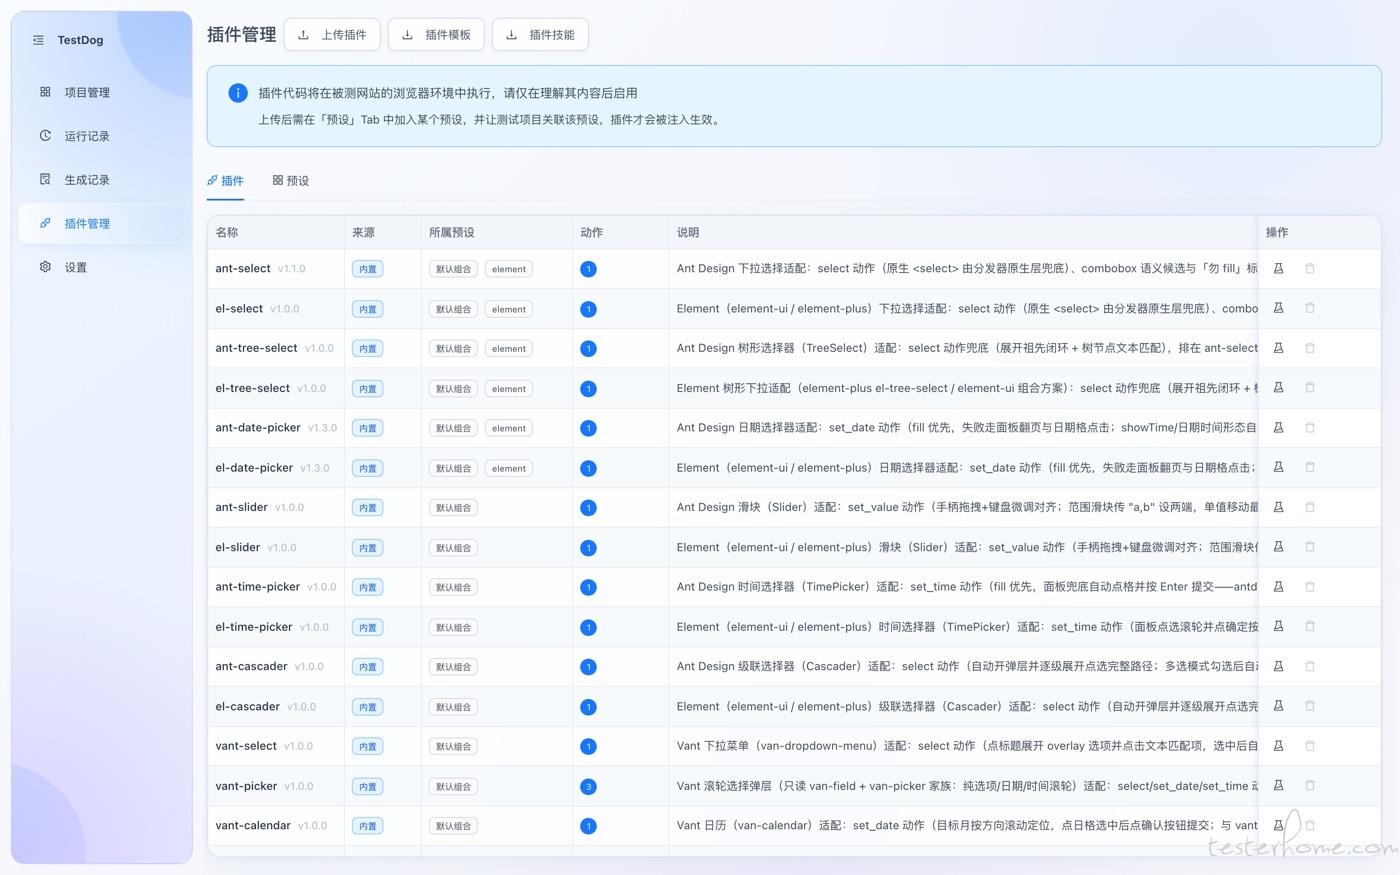Click the test flask icon for el-select

[x=1278, y=308]
